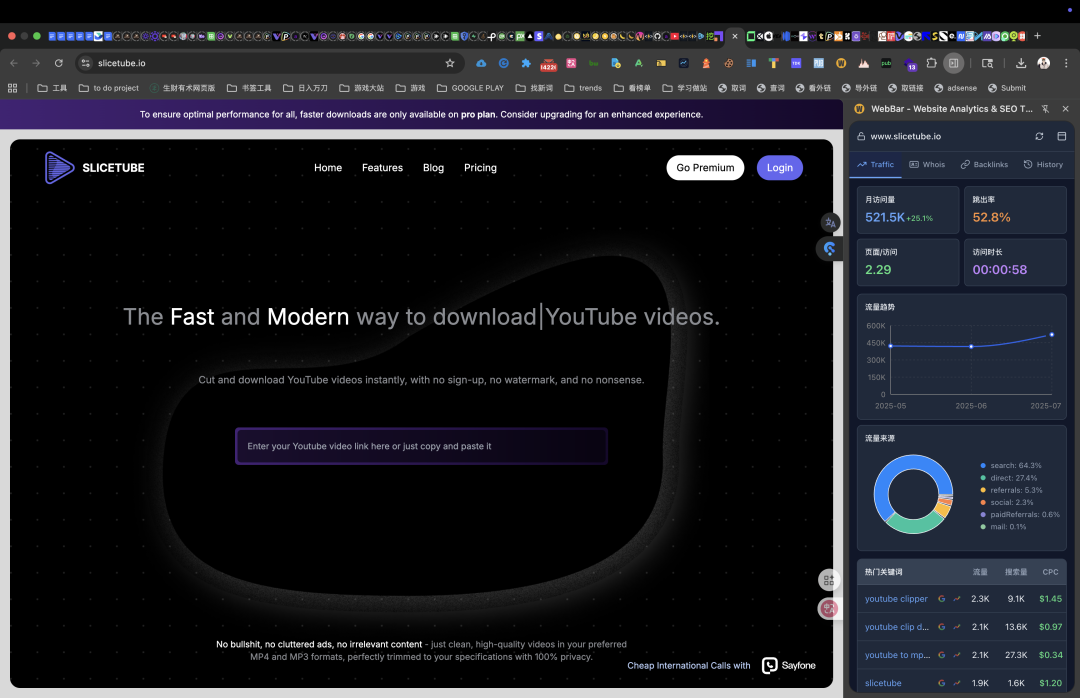Open the Pricing nav item

coord(480,167)
